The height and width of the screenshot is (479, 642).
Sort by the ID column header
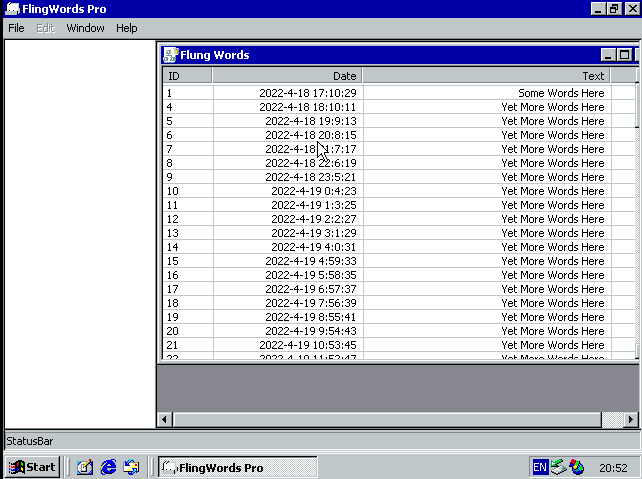click(x=187, y=76)
